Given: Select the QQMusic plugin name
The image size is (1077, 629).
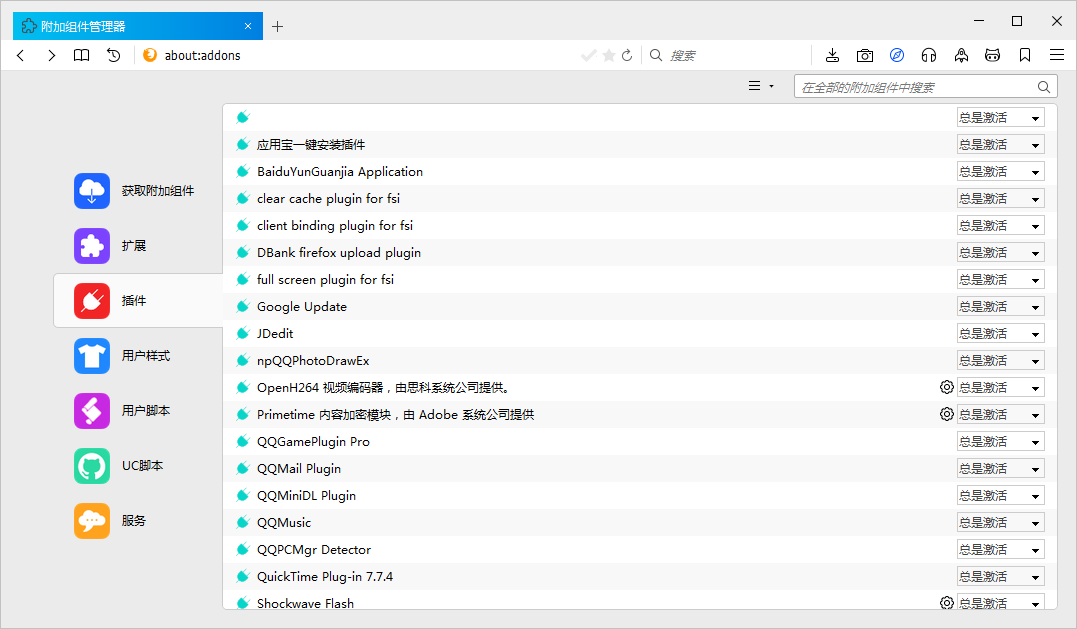Looking at the screenshot, I should pos(284,523).
